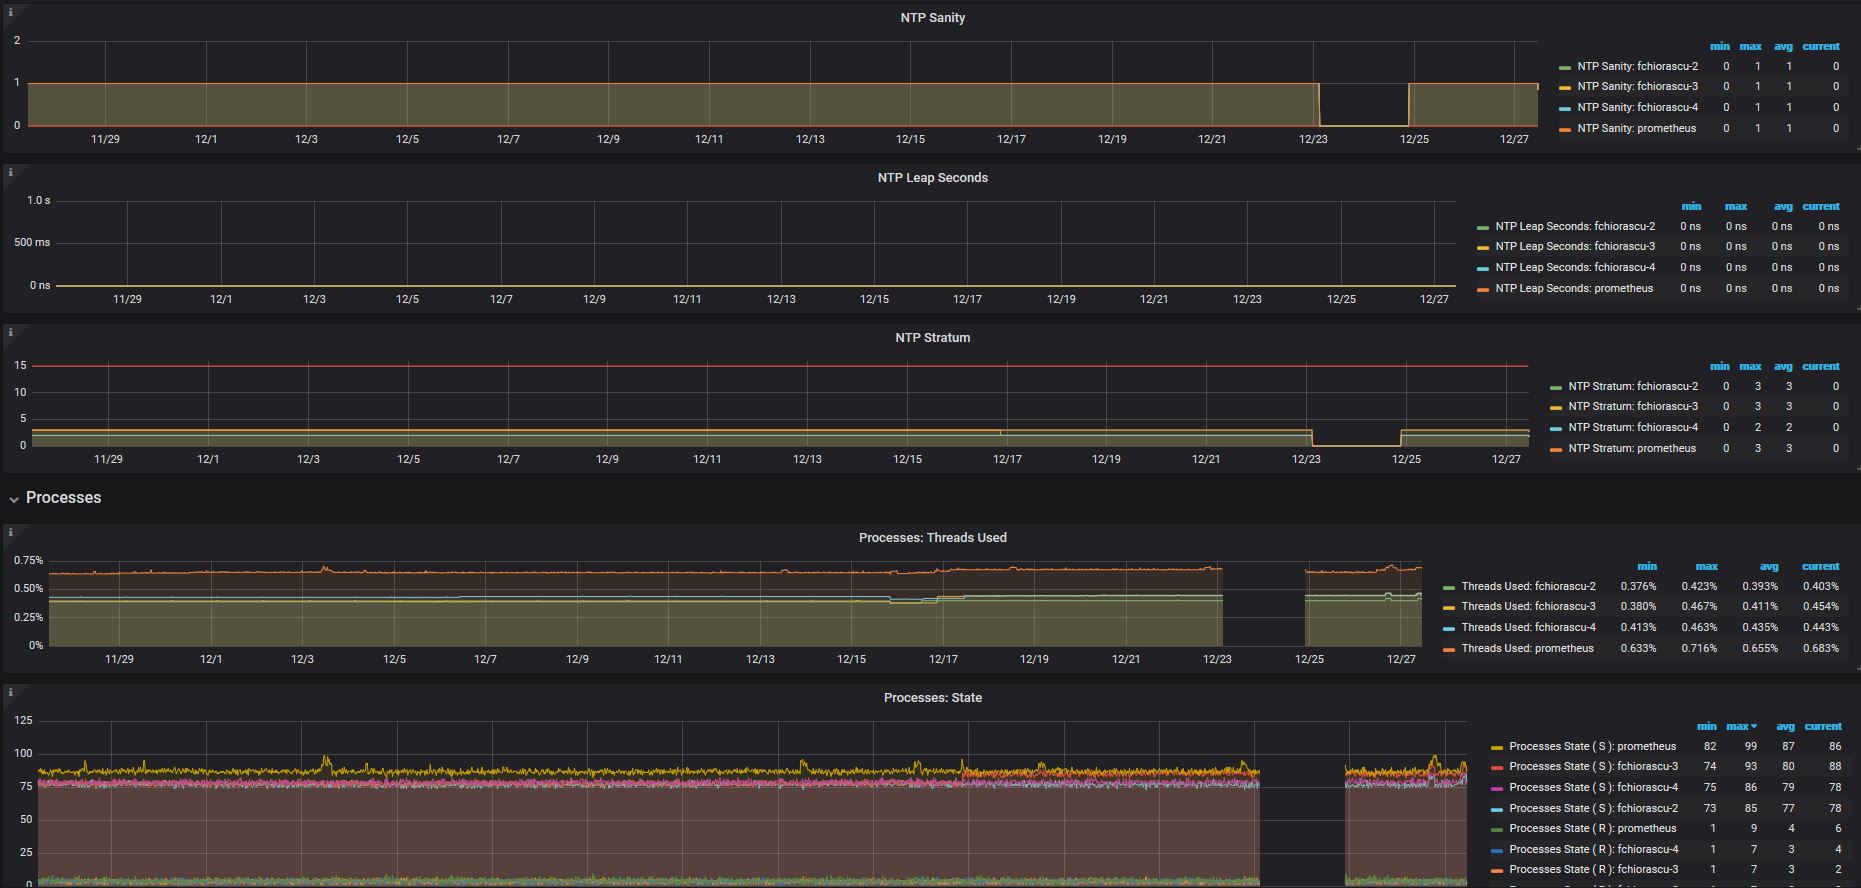Click the max value 93 for Processes State ( S ): fchiorascu-3

pyautogui.click(x=1750, y=767)
